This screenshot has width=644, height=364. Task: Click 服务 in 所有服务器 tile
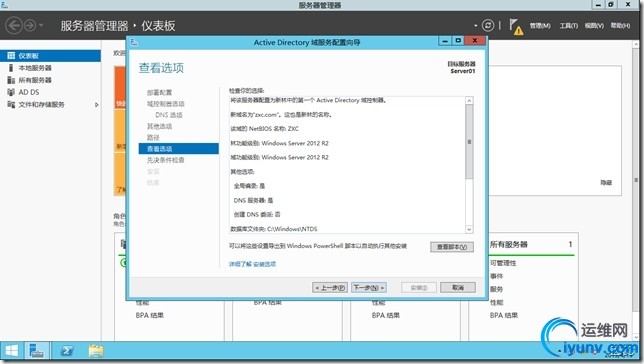496,289
